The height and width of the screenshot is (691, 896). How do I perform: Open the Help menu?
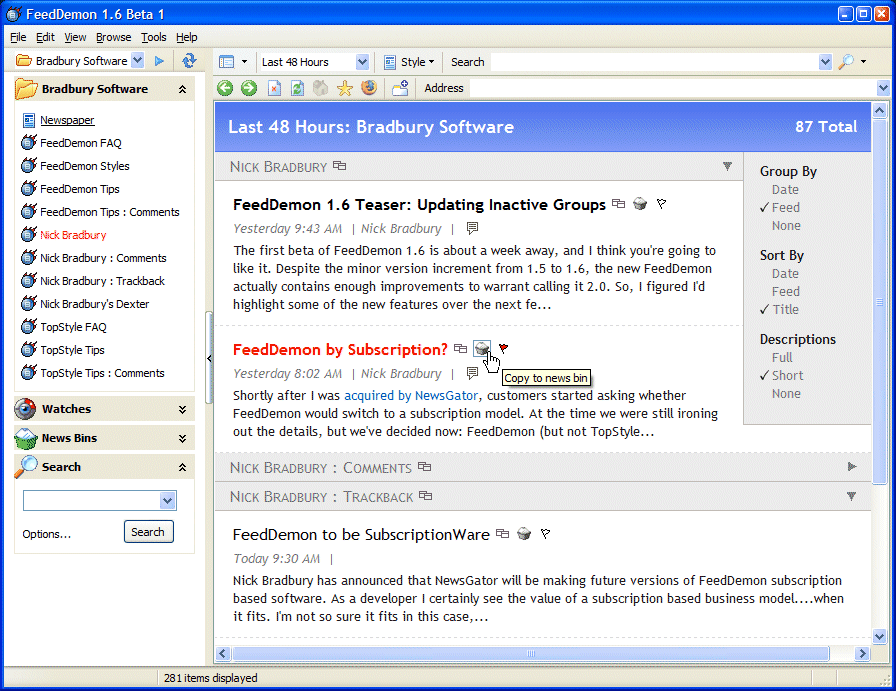click(186, 37)
